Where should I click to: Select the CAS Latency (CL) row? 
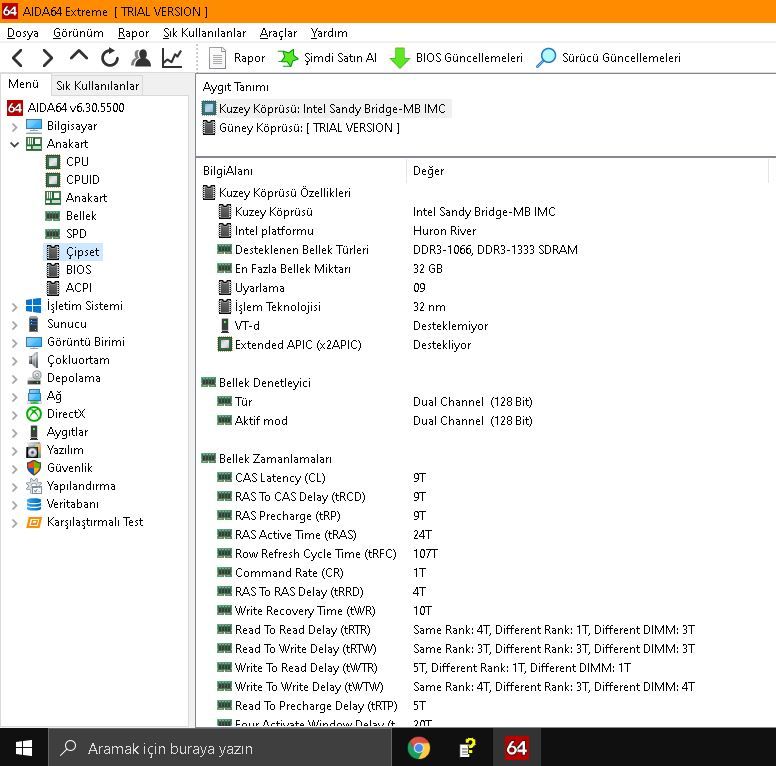coord(485,478)
